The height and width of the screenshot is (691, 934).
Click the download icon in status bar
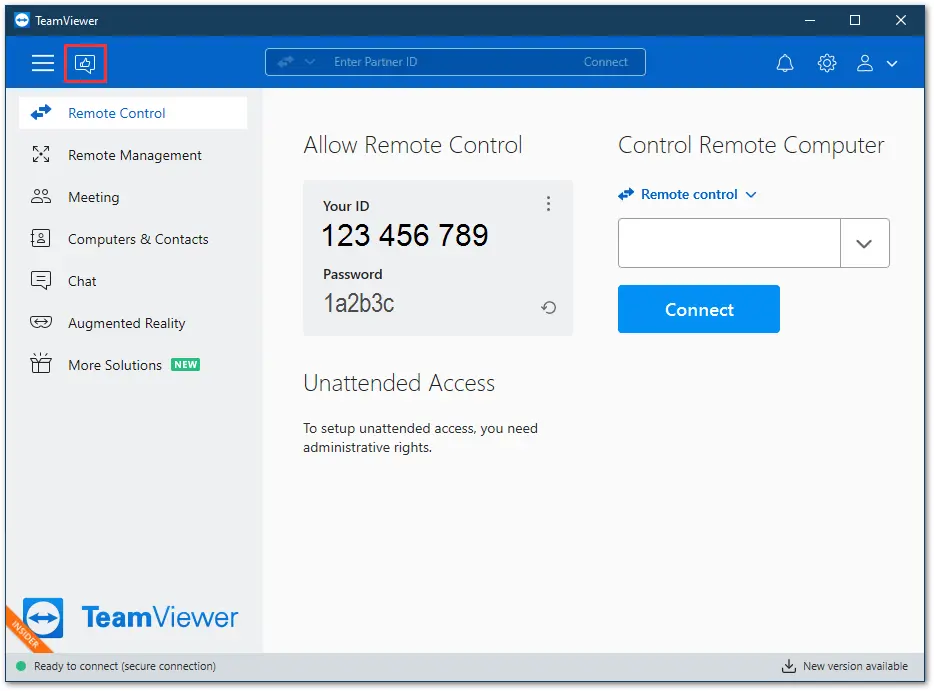tap(788, 666)
